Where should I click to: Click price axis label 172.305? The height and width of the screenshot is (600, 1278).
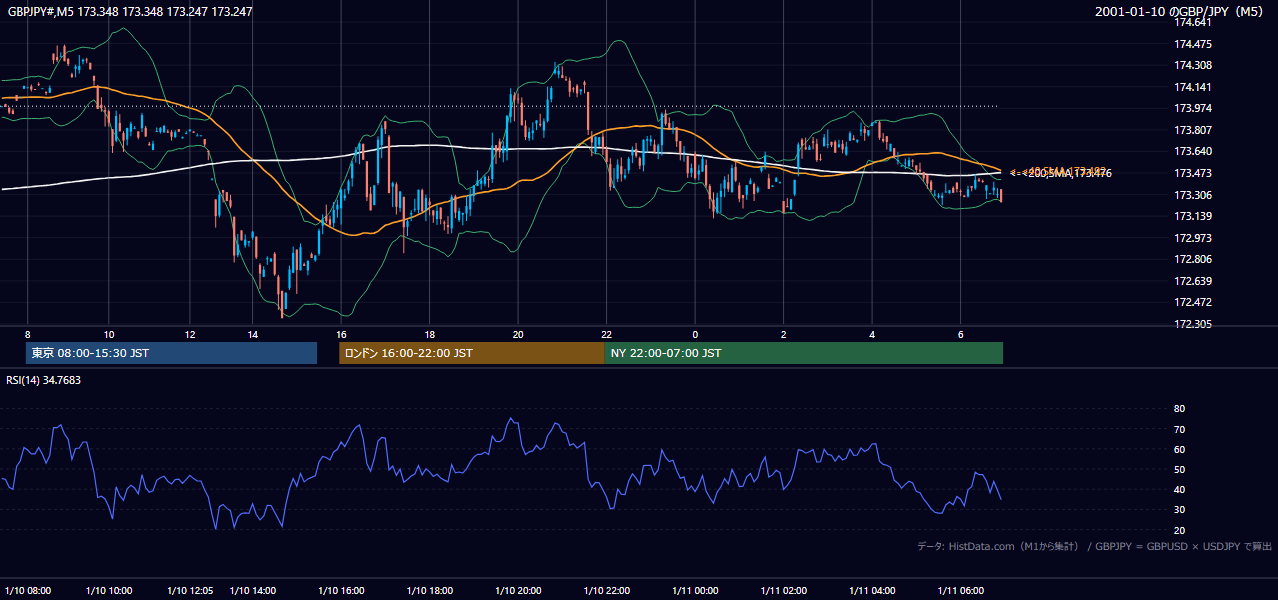click(x=1192, y=324)
